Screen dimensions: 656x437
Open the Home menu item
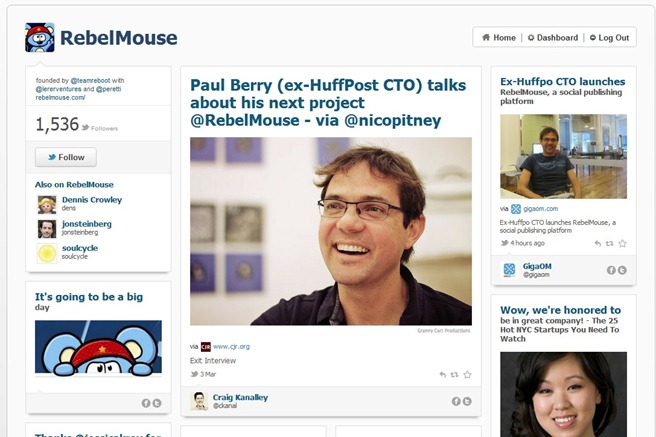(x=499, y=38)
